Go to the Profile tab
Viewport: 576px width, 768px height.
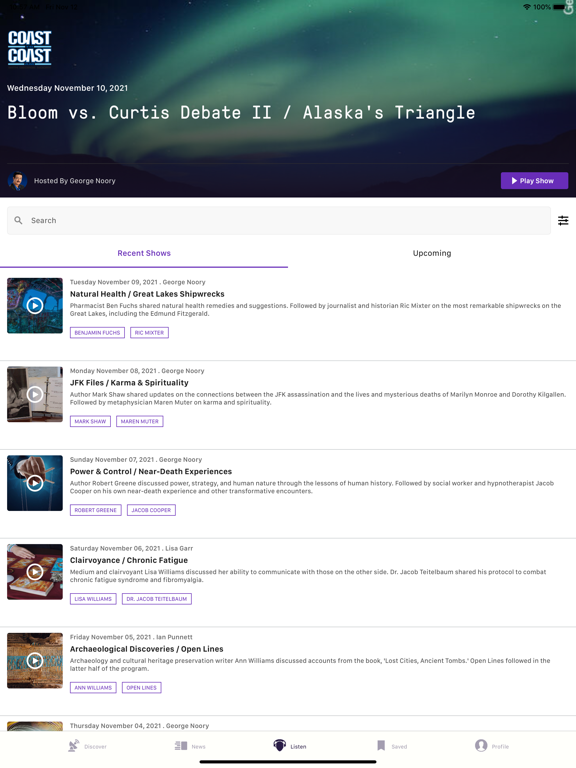click(x=492, y=746)
